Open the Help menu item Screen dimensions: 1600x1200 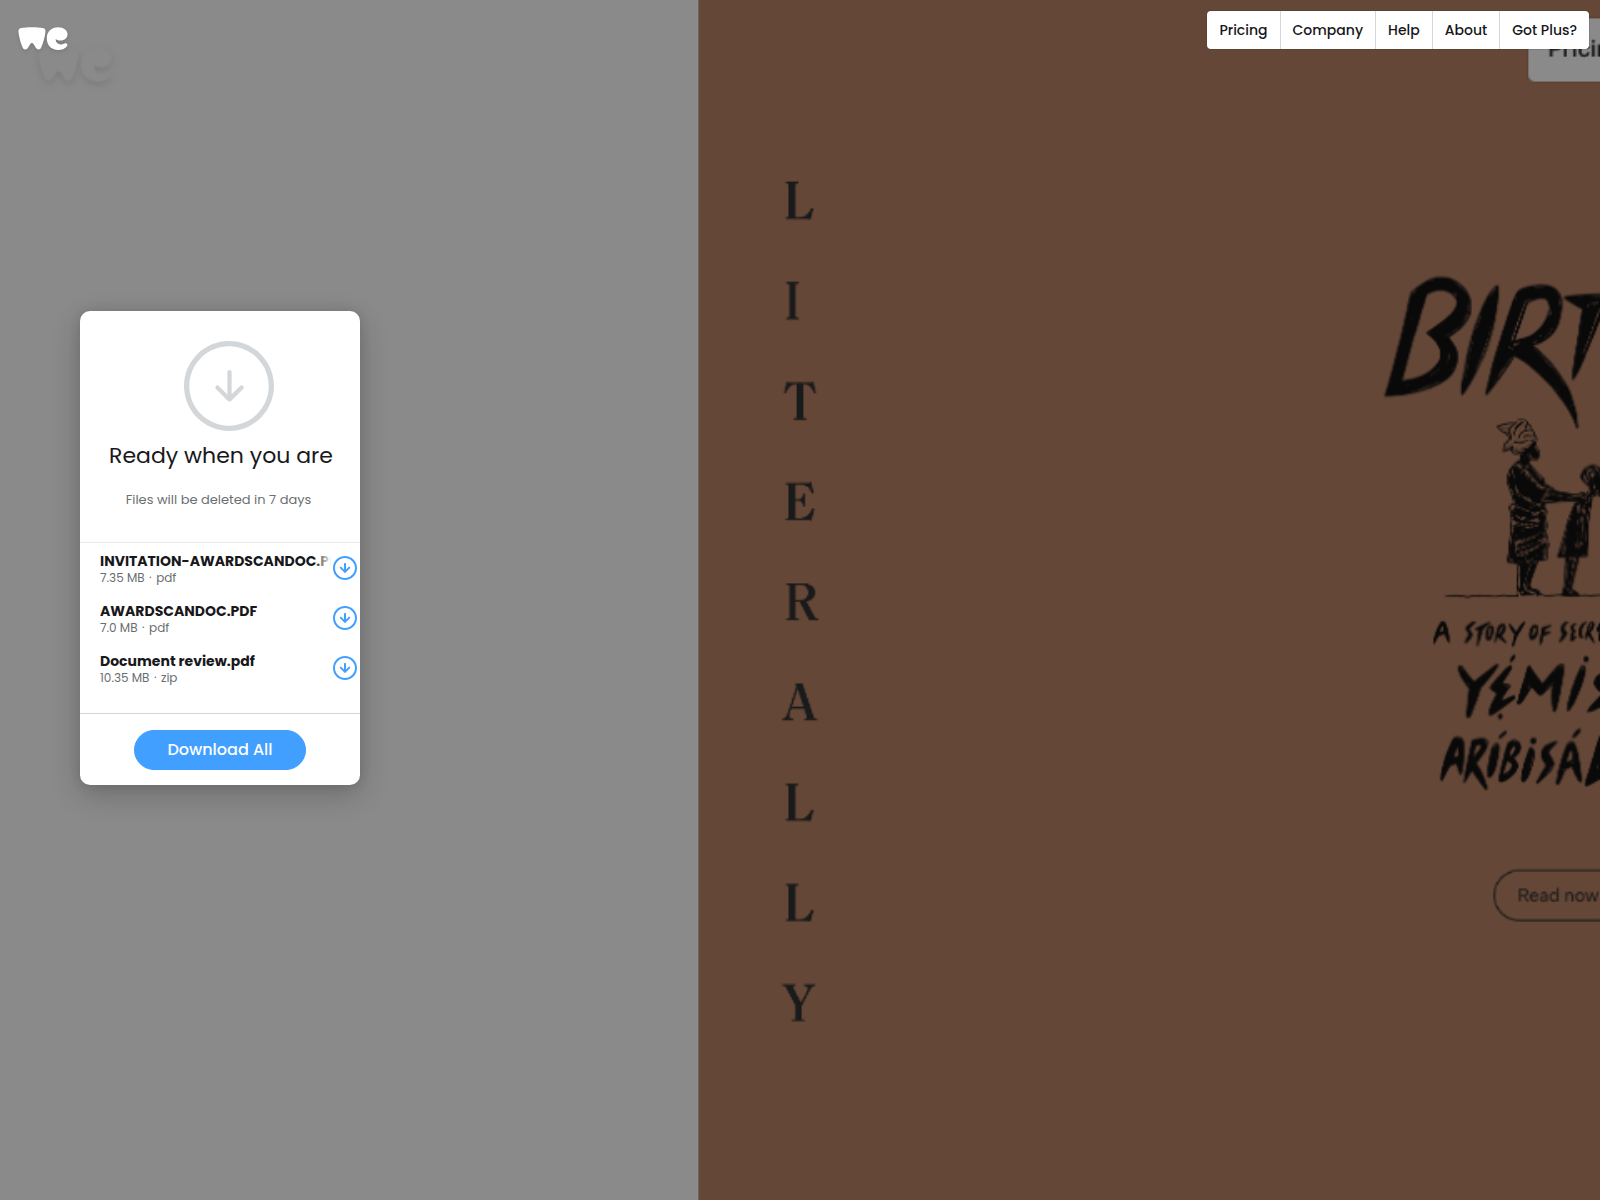coord(1403,30)
